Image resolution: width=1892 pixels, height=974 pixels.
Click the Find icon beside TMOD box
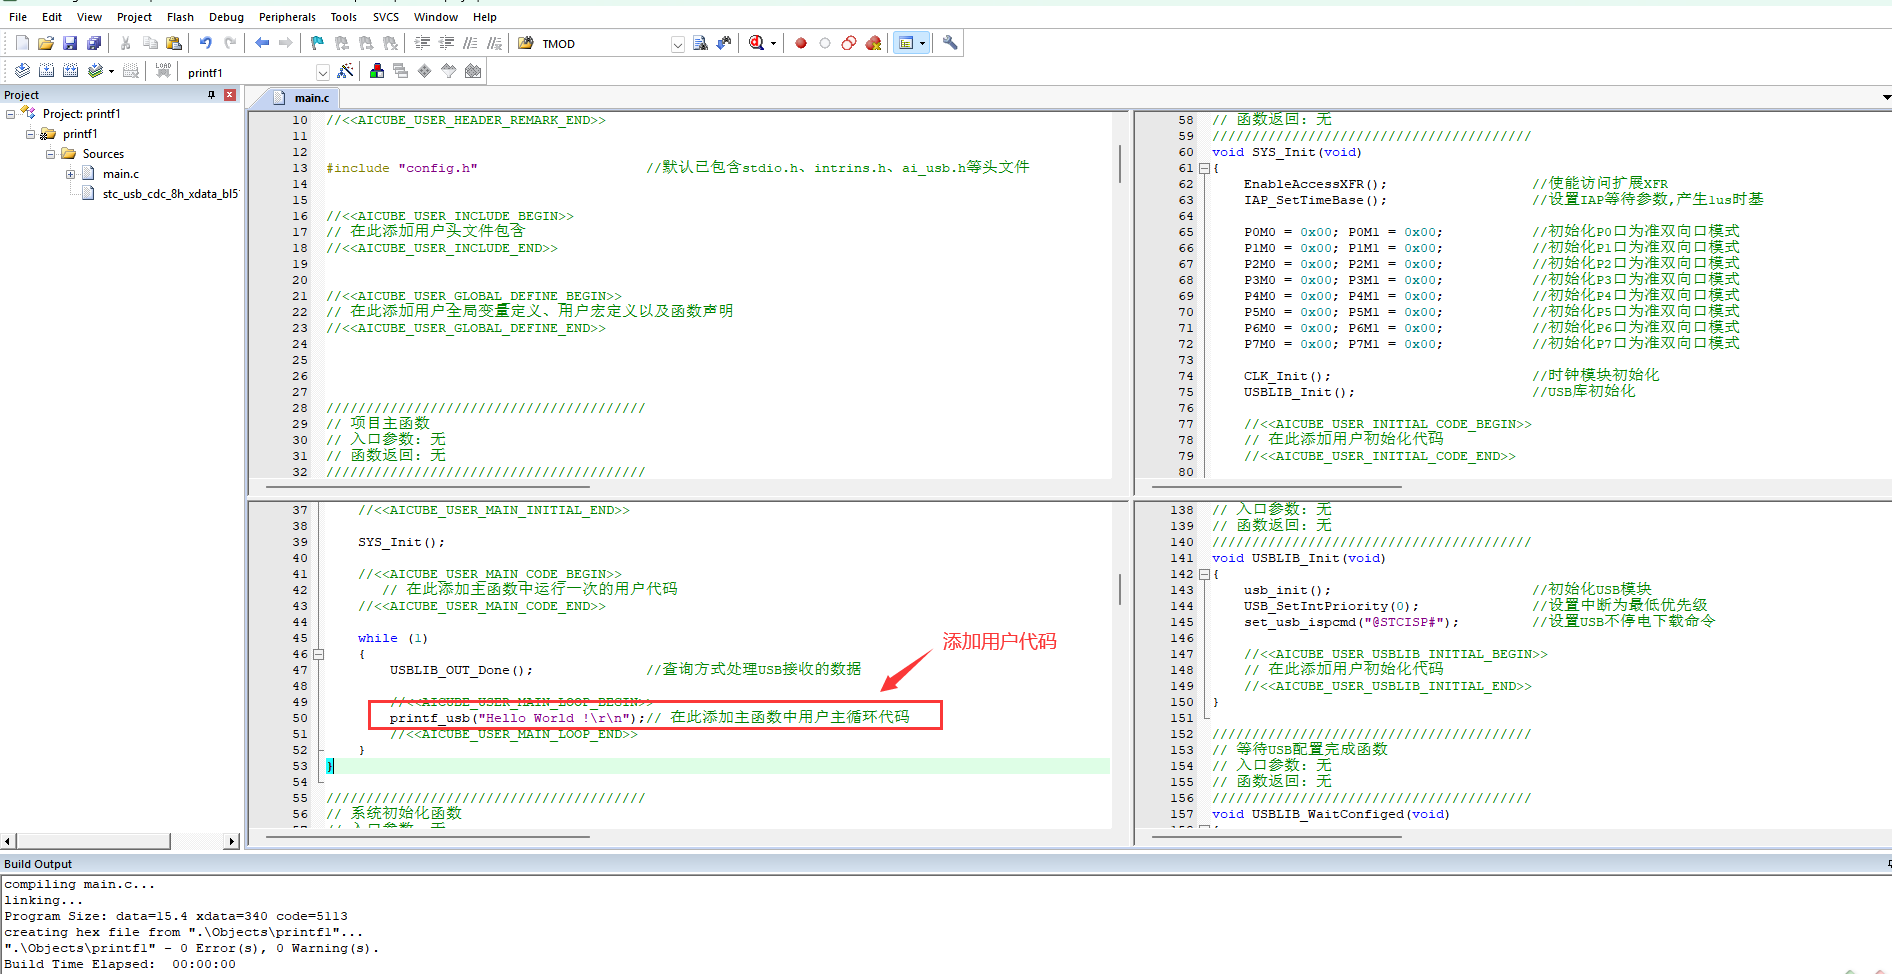pyautogui.click(x=700, y=43)
